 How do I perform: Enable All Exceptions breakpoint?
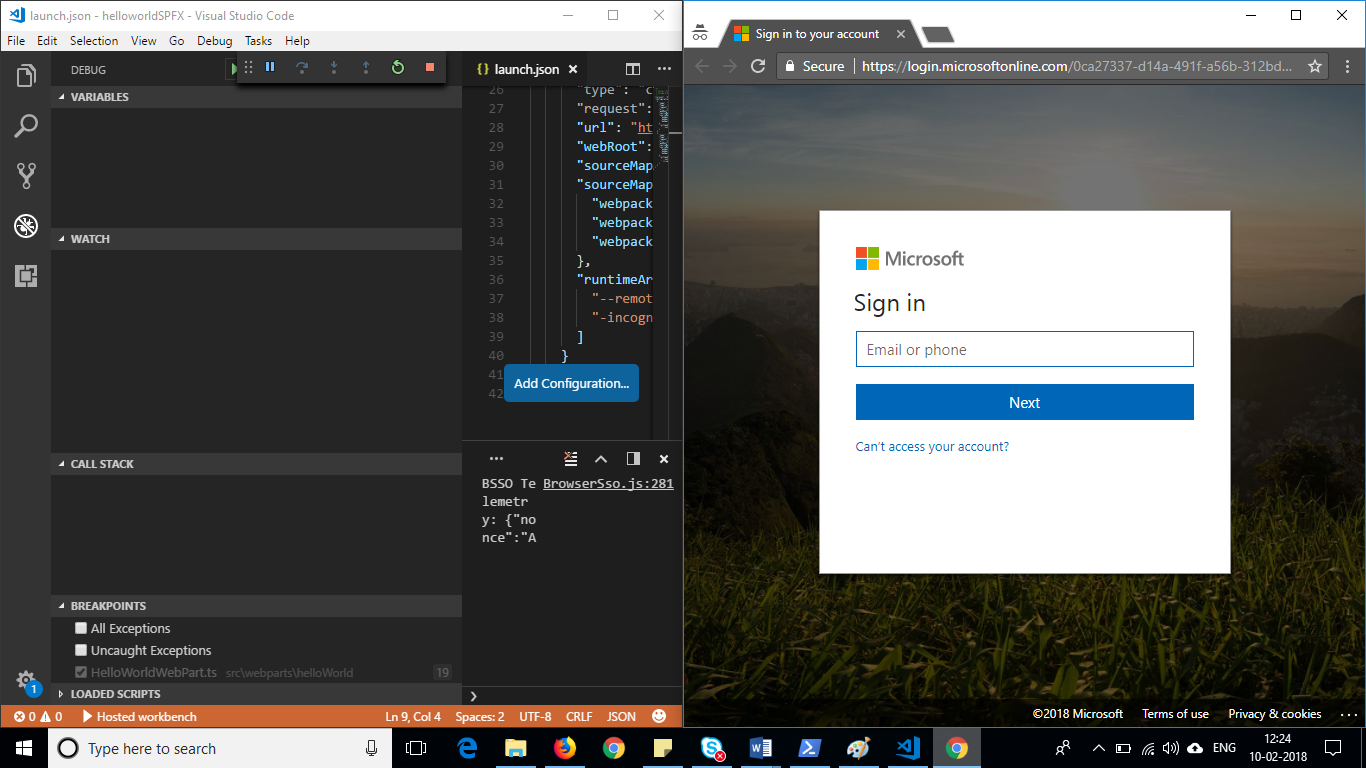(x=81, y=628)
